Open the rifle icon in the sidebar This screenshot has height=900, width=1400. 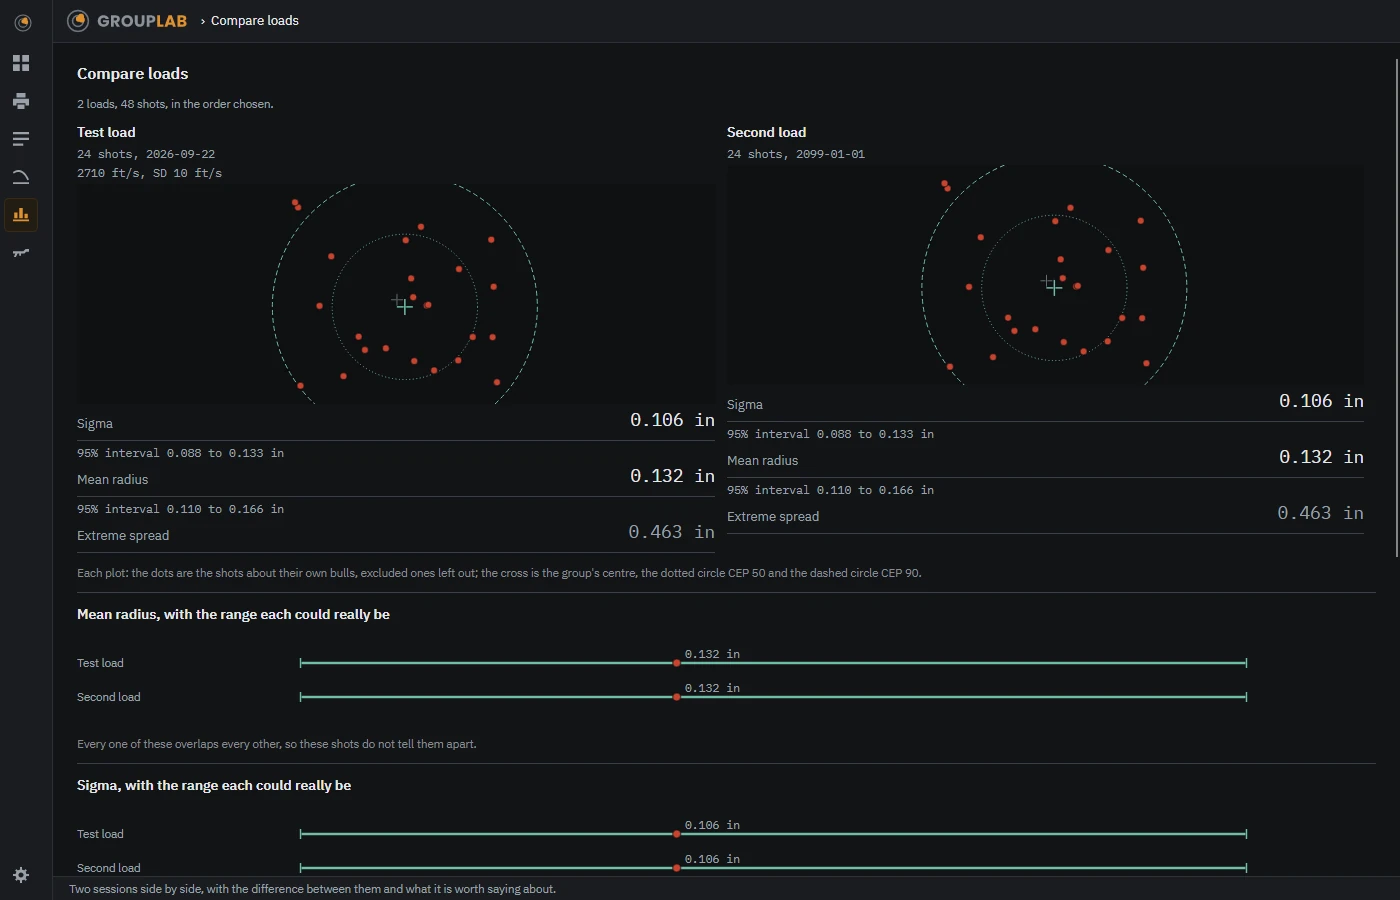point(21,253)
